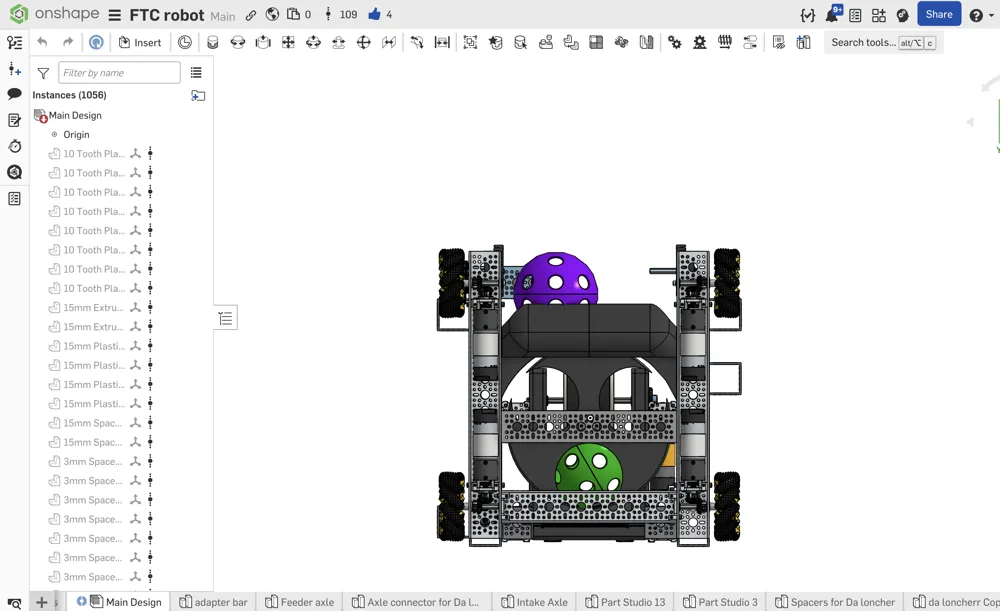Open the Help question mark icon
This screenshot has height=611, width=1000.
[x=974, y=14]
